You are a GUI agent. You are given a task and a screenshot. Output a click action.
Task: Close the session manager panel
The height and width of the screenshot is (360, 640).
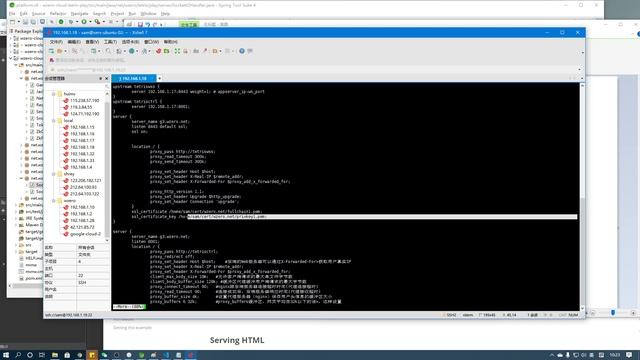click(107, 78)
